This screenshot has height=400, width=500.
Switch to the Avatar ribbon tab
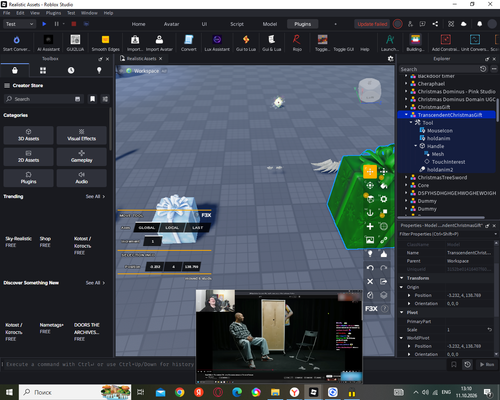tap(171, 24)
